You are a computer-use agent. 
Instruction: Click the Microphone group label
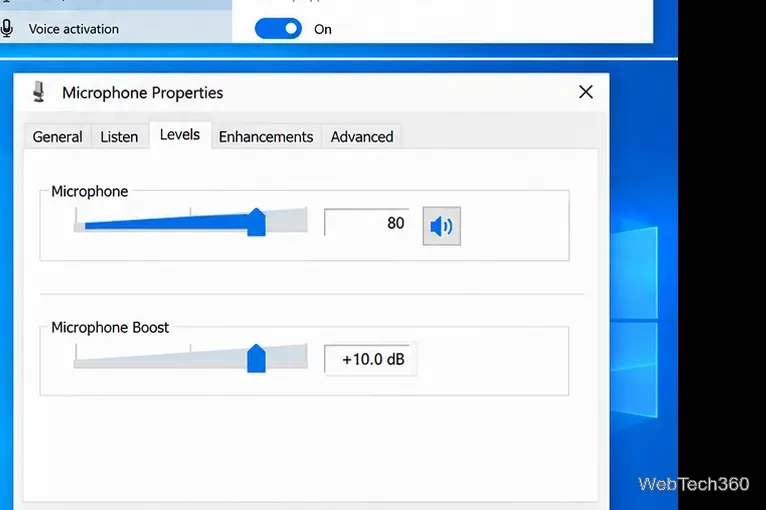(89, 191)
